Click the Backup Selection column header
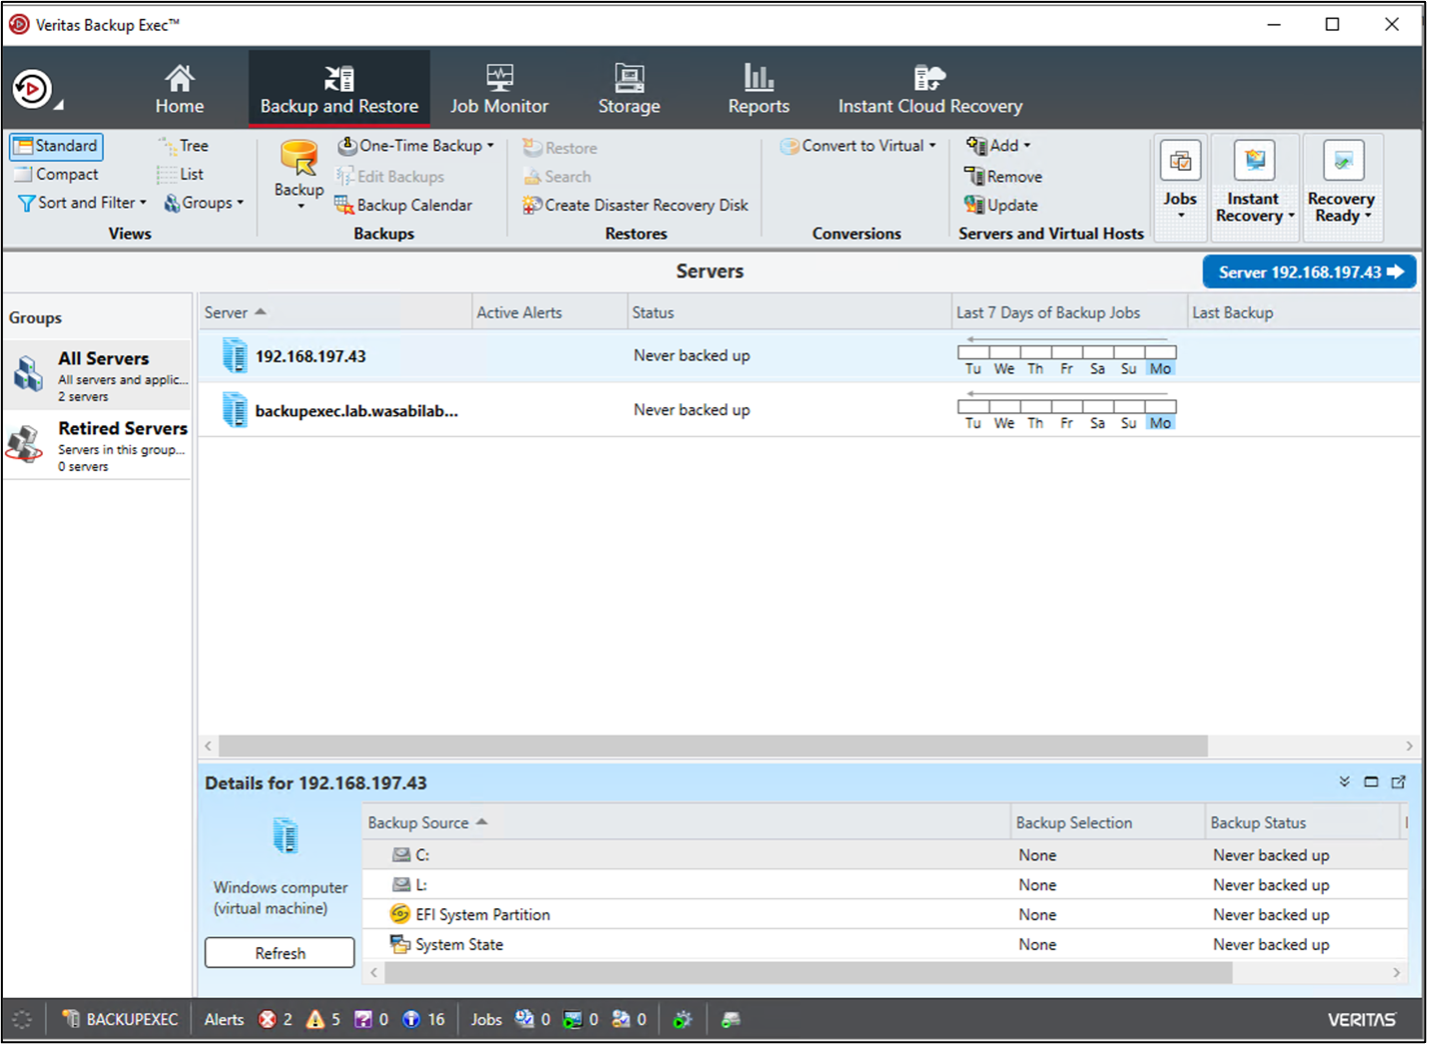 click(x=1108, y=823)
